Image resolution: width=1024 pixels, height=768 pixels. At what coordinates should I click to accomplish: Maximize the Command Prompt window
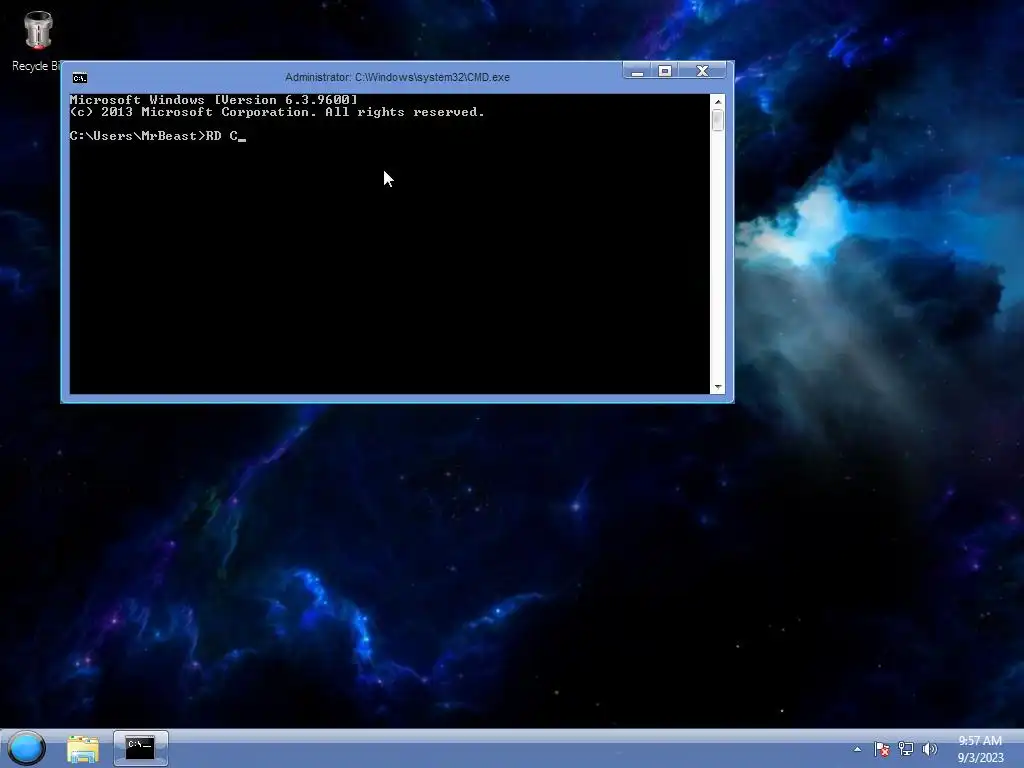tap(665, 71)
